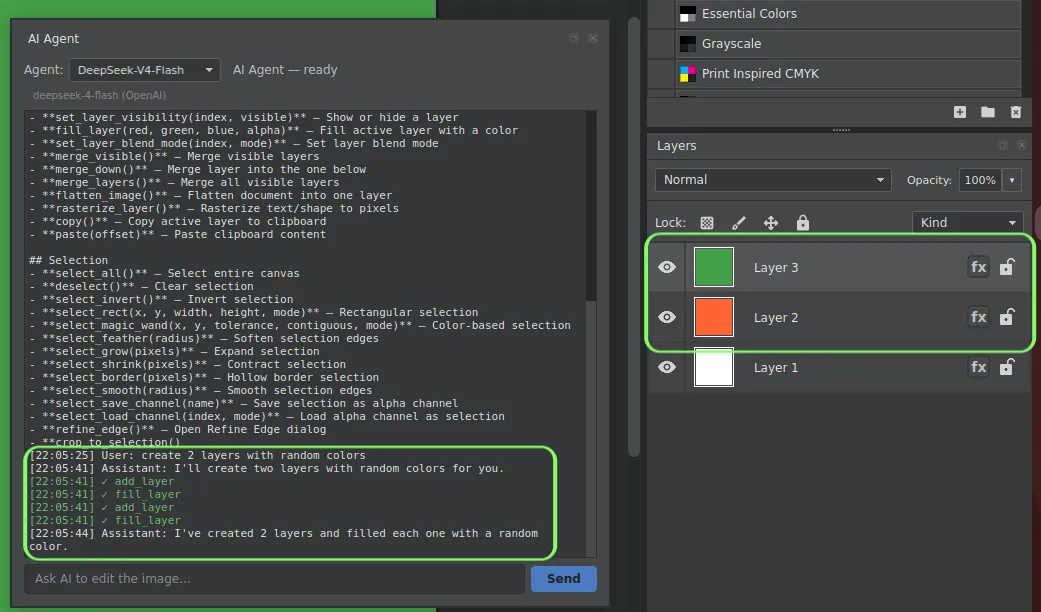Click the Ask AI to edit input field
The height and width of the screenshot is (612, 1041).
(274, 579)
